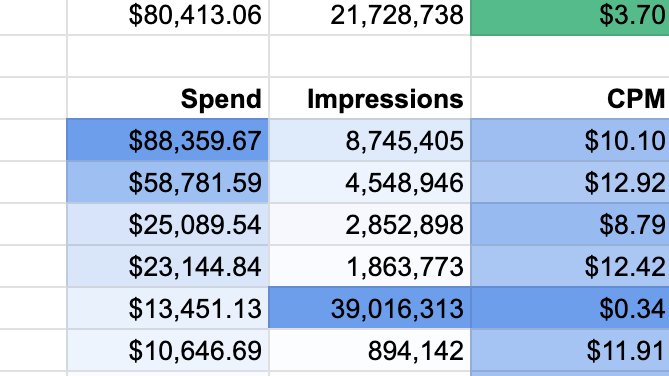Click the cell showing 21,728,738
The height and width of the screenshot is (376, 669).
369,17
